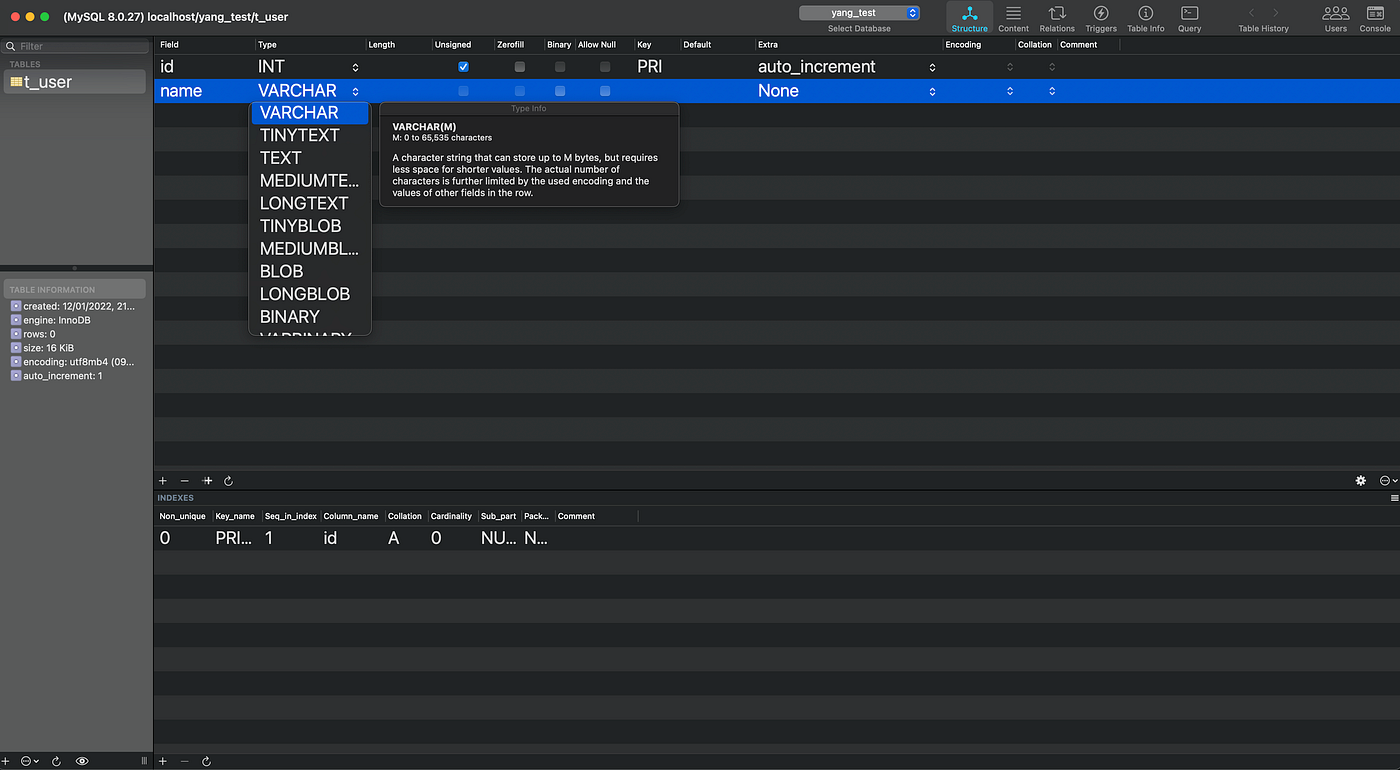Open the yang_test database selector
Screen dimensions: 1400x770
coord(858,13)
